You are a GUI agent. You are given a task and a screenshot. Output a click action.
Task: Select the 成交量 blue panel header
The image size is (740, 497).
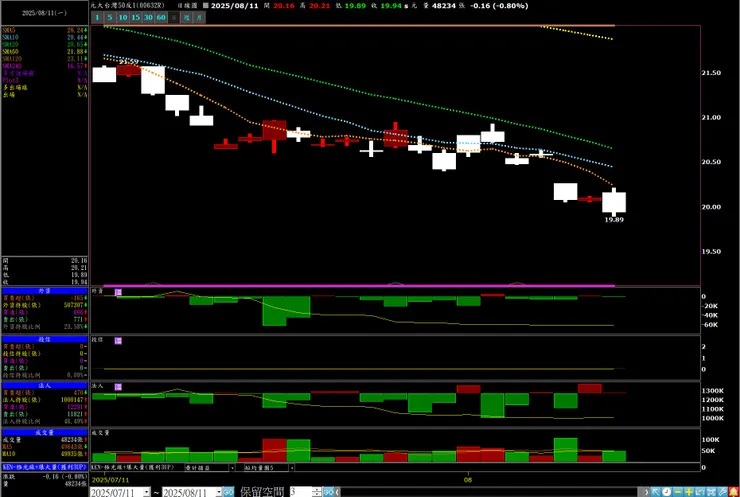pos(44,432)
